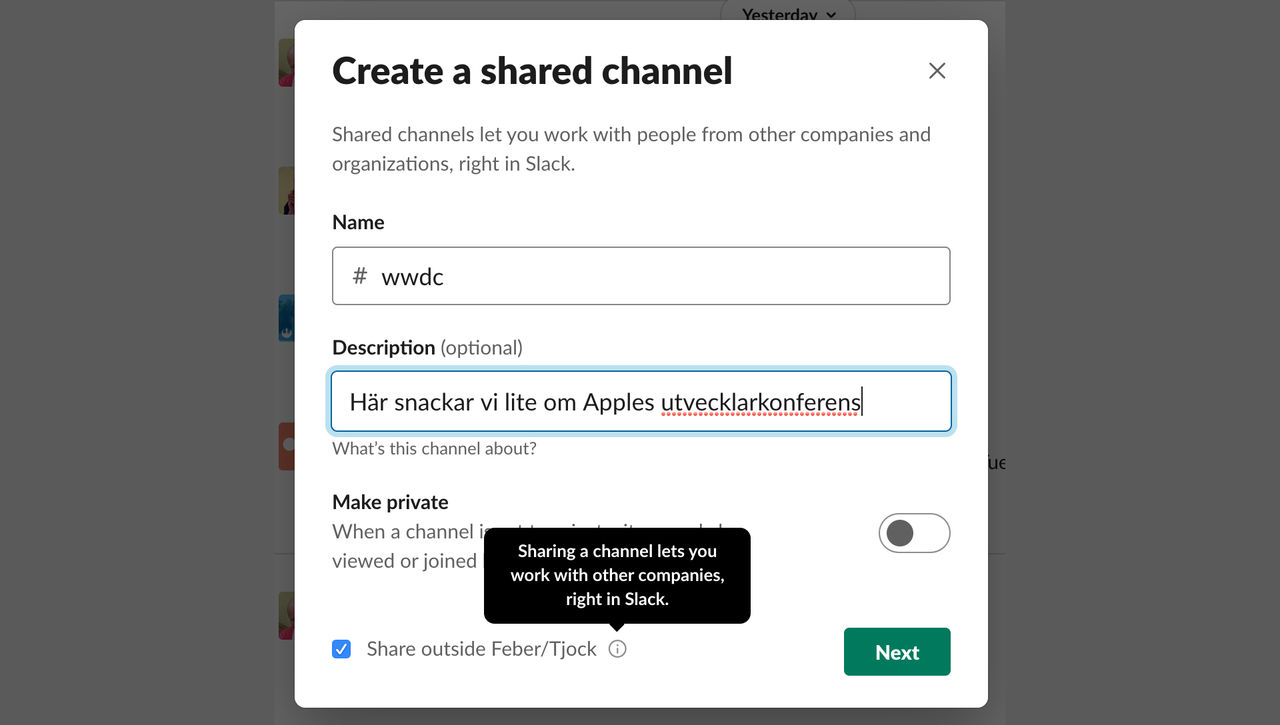Click the black sharing tooltip bubble

point(617,575)
